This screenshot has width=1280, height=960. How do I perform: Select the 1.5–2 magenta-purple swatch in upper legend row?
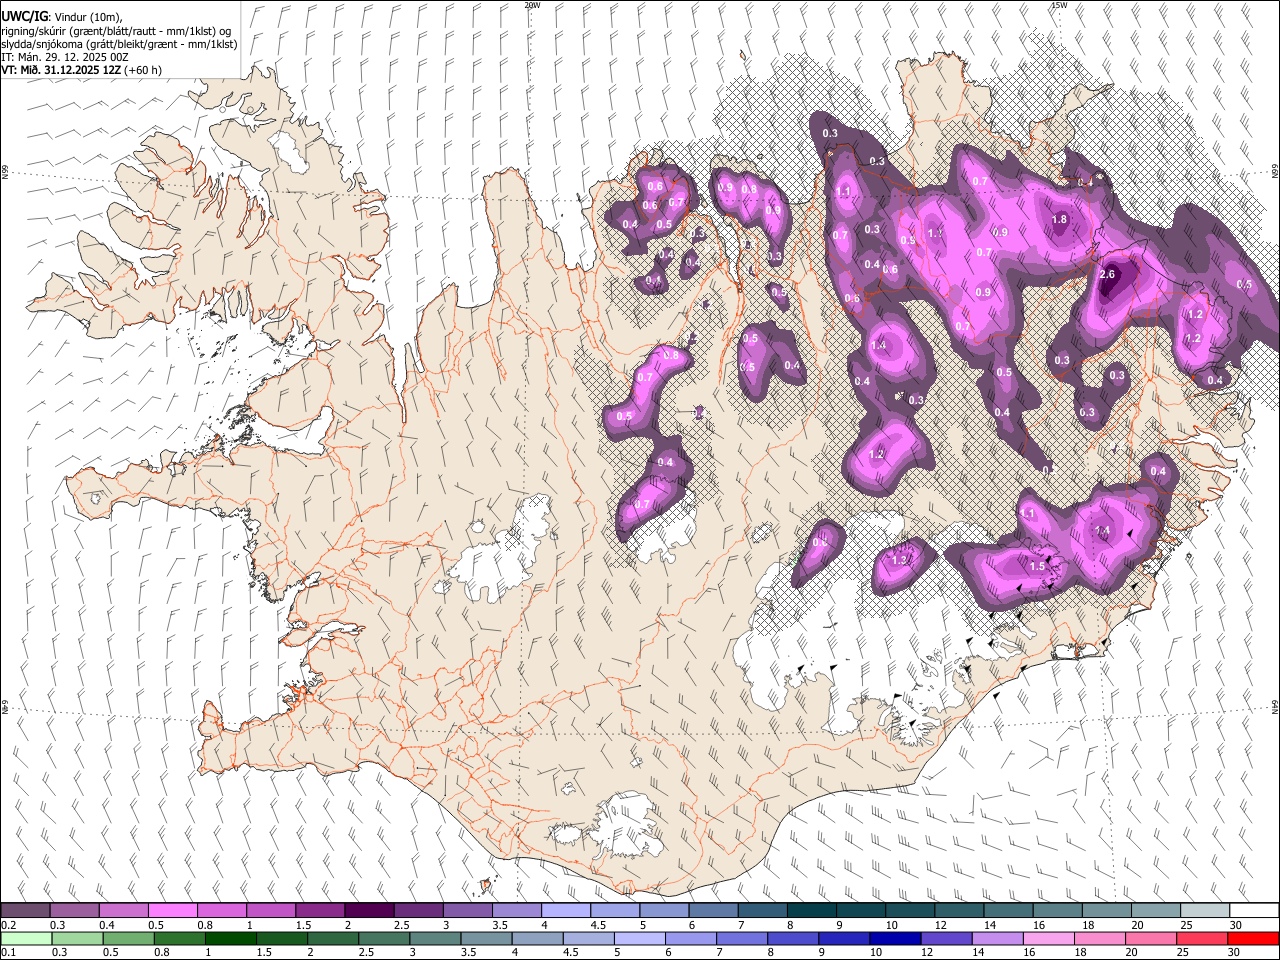pyautogui.click(x=320, y=911)
